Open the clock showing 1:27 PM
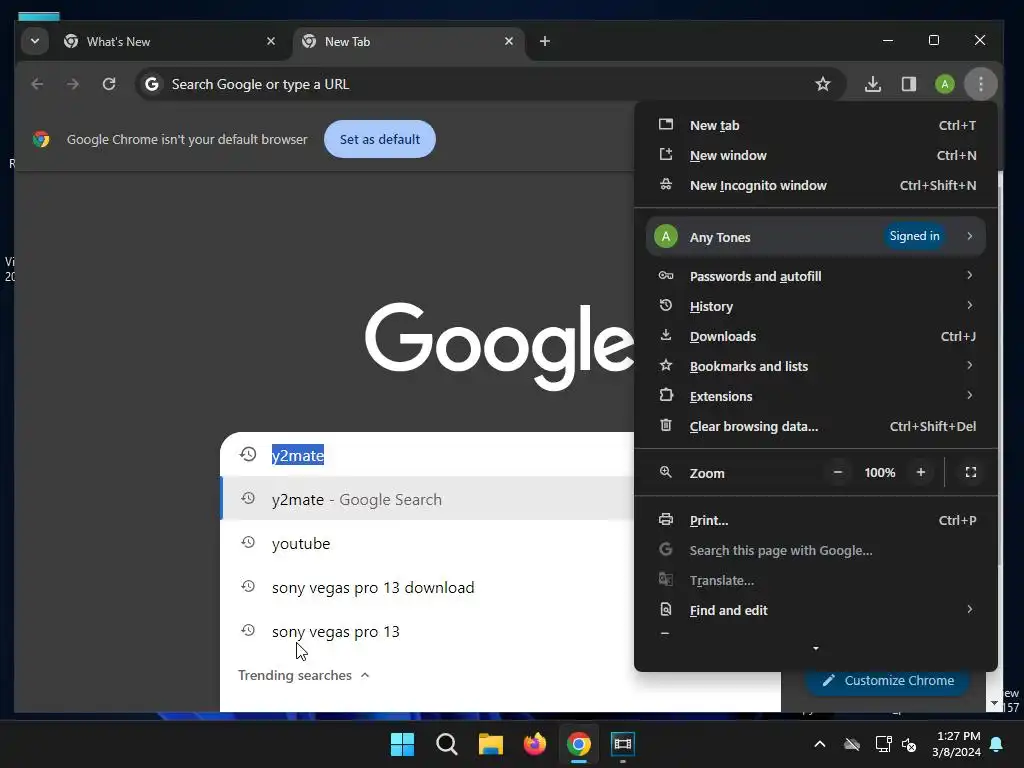1024x768 pixels. point(957,744)
